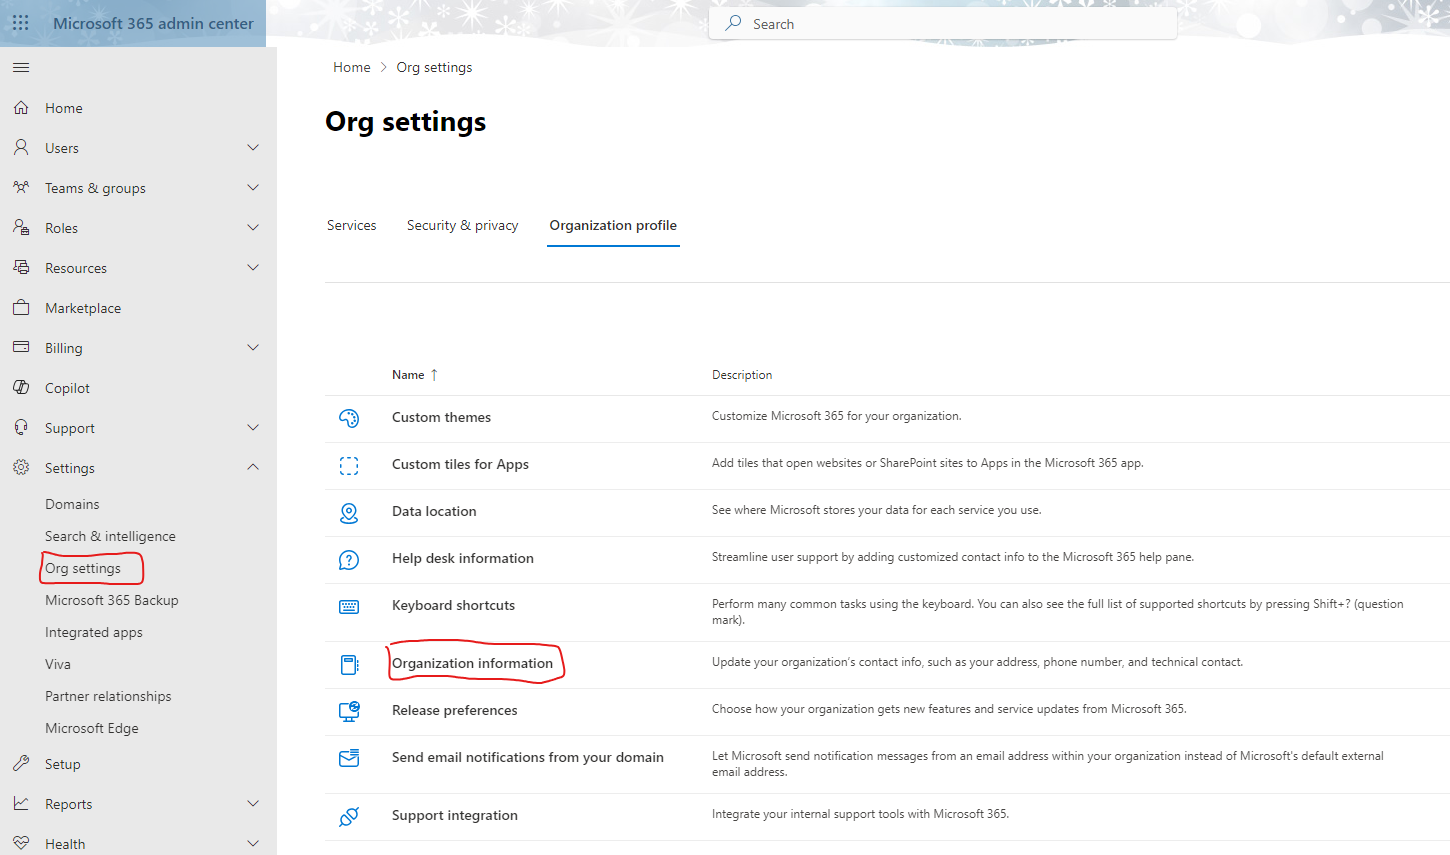Open Viva settings page
Viewport: 1450px width, 855px height.
pyautogui.click(x=58, y=664)
